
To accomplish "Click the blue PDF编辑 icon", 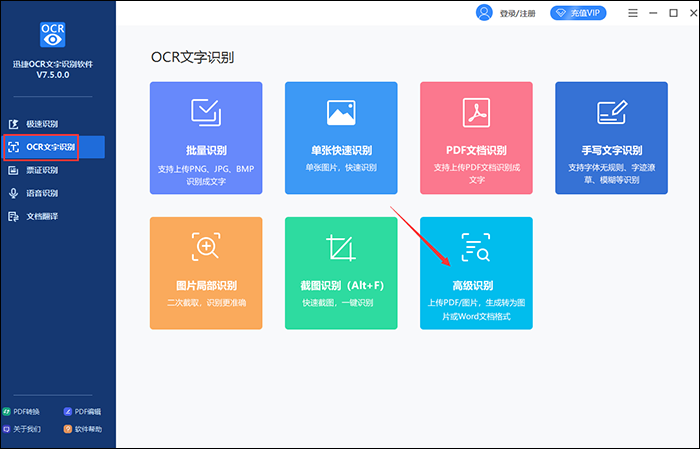I will click(68, 412).
